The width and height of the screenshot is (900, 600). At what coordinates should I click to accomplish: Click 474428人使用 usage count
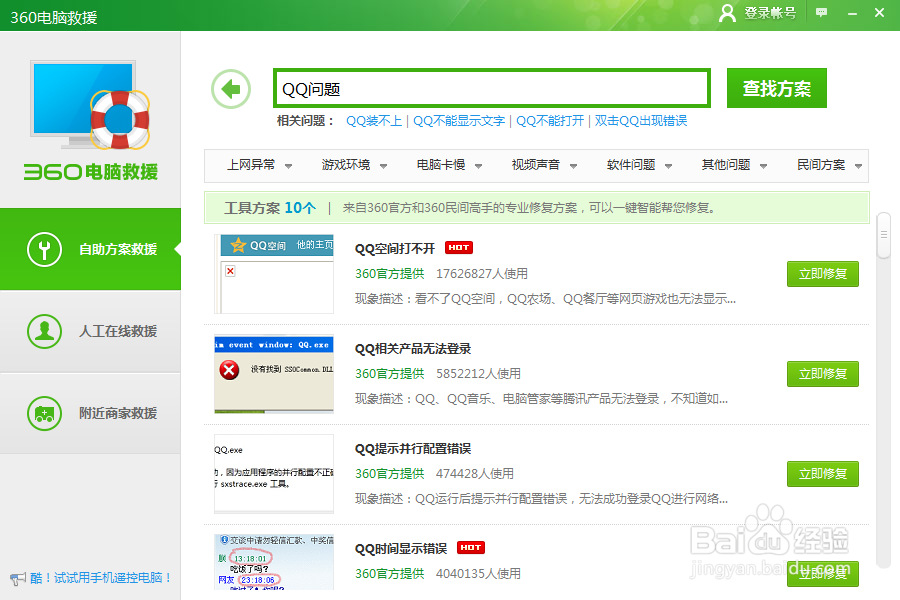coord(475,474)
